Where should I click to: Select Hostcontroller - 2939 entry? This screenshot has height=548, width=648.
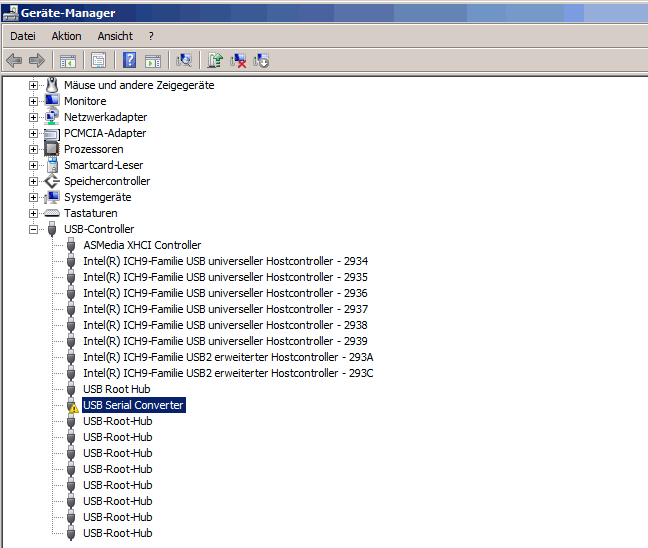(226, 341)
